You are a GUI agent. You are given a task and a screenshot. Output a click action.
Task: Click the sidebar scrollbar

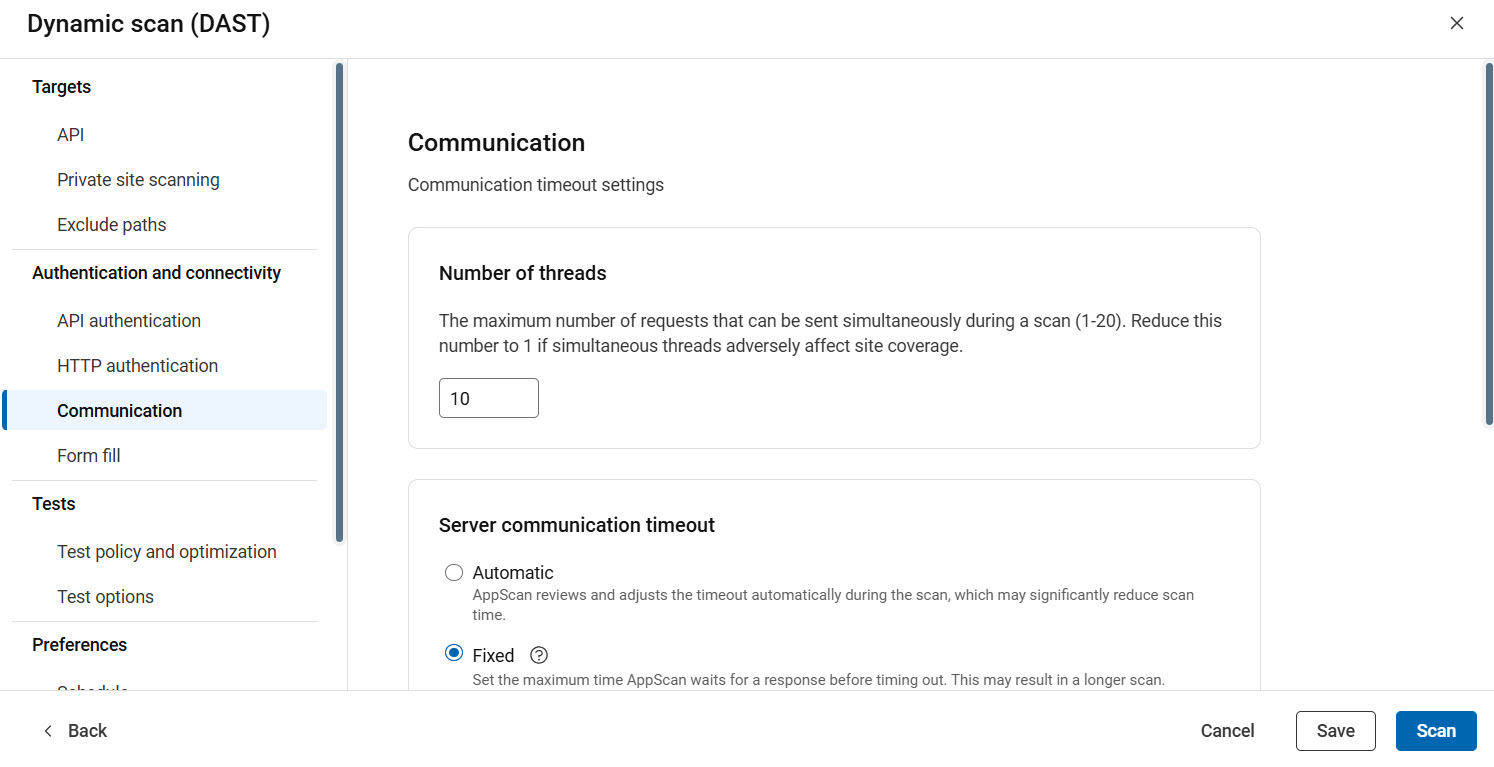click(338, 300)
